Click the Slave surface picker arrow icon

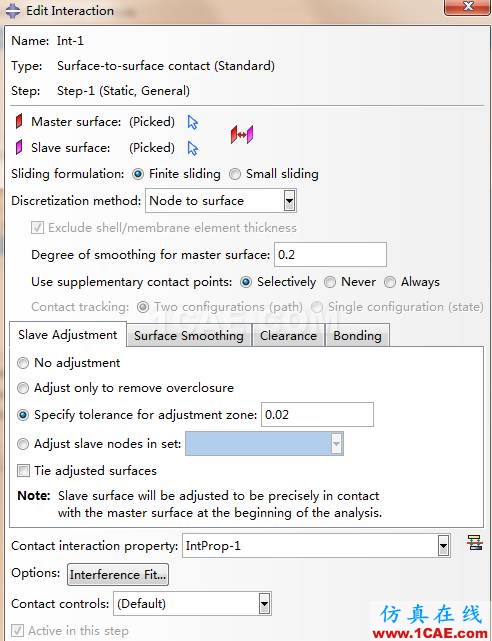pos(192,148)
